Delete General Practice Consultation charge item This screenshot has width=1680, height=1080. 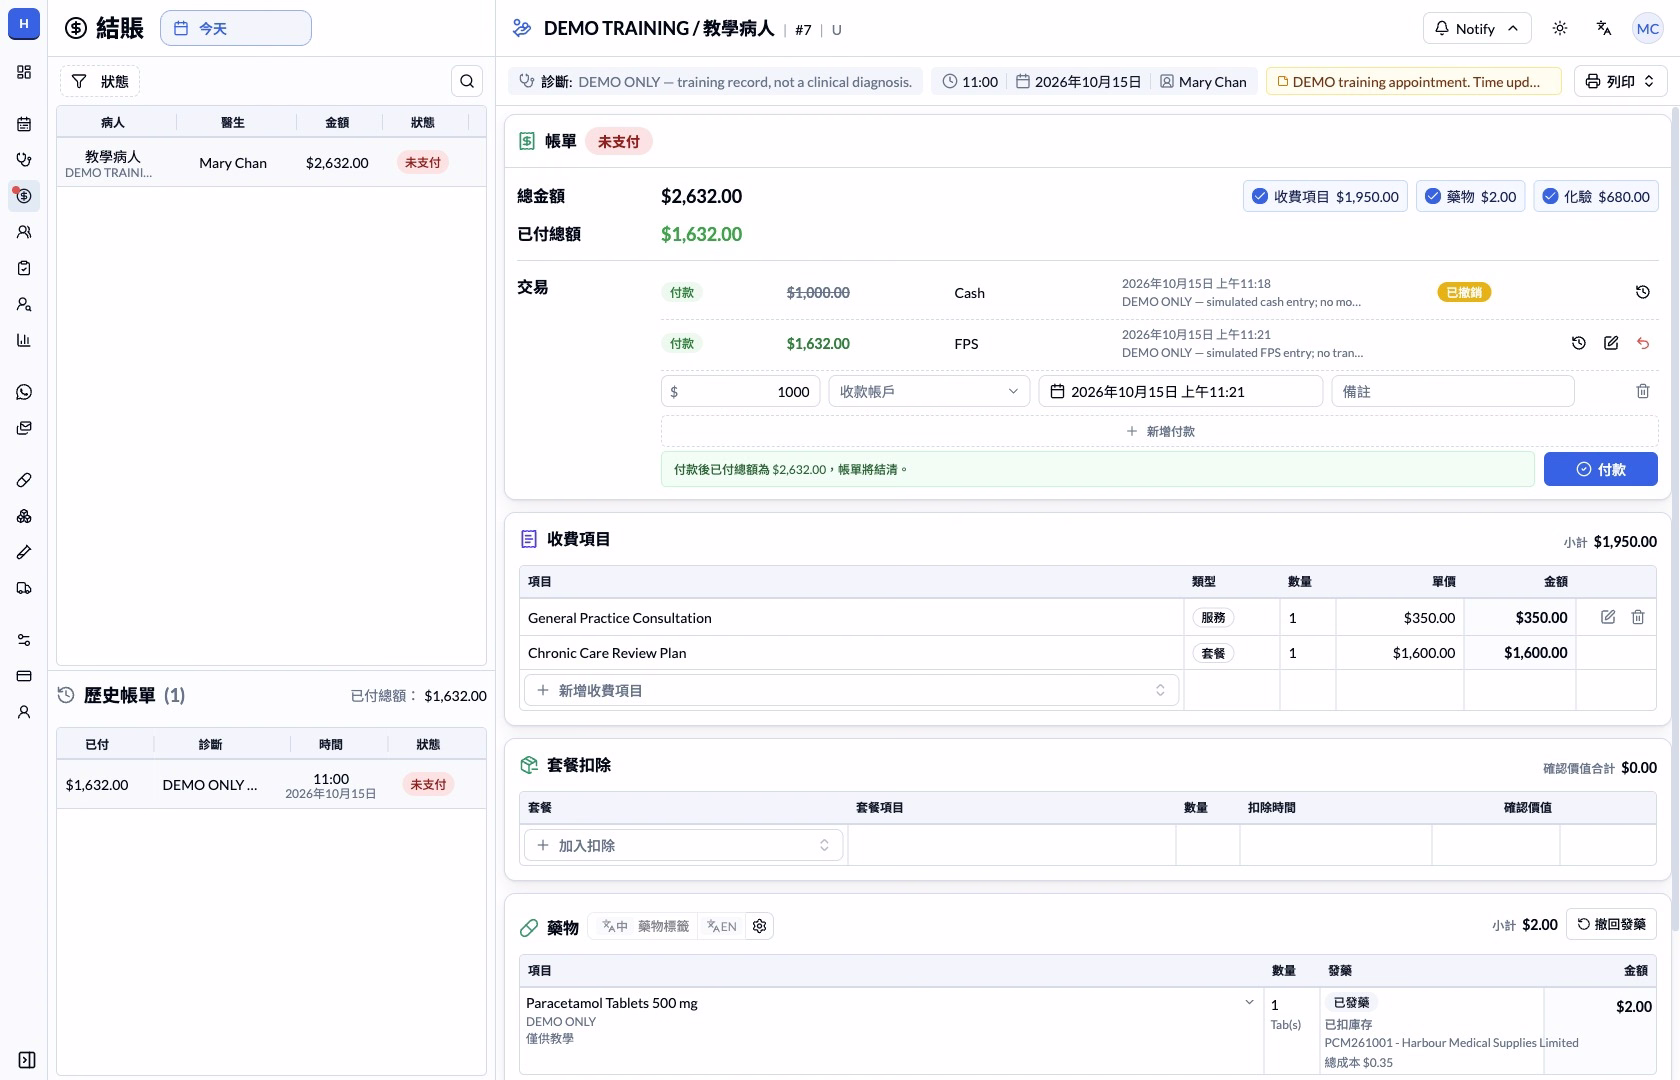[x=1638, y=617]
